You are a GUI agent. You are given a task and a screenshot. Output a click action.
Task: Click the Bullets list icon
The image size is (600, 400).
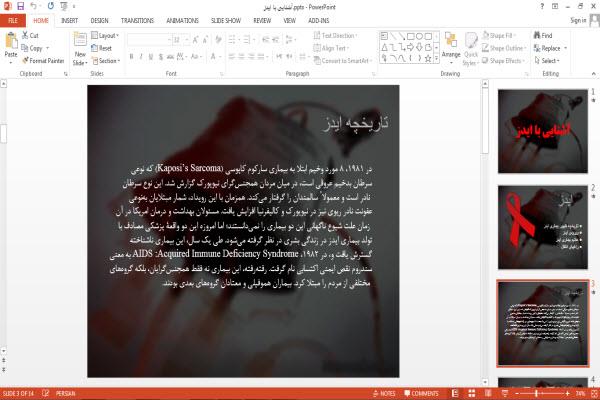pyautogui.click(x=232, y=39)
